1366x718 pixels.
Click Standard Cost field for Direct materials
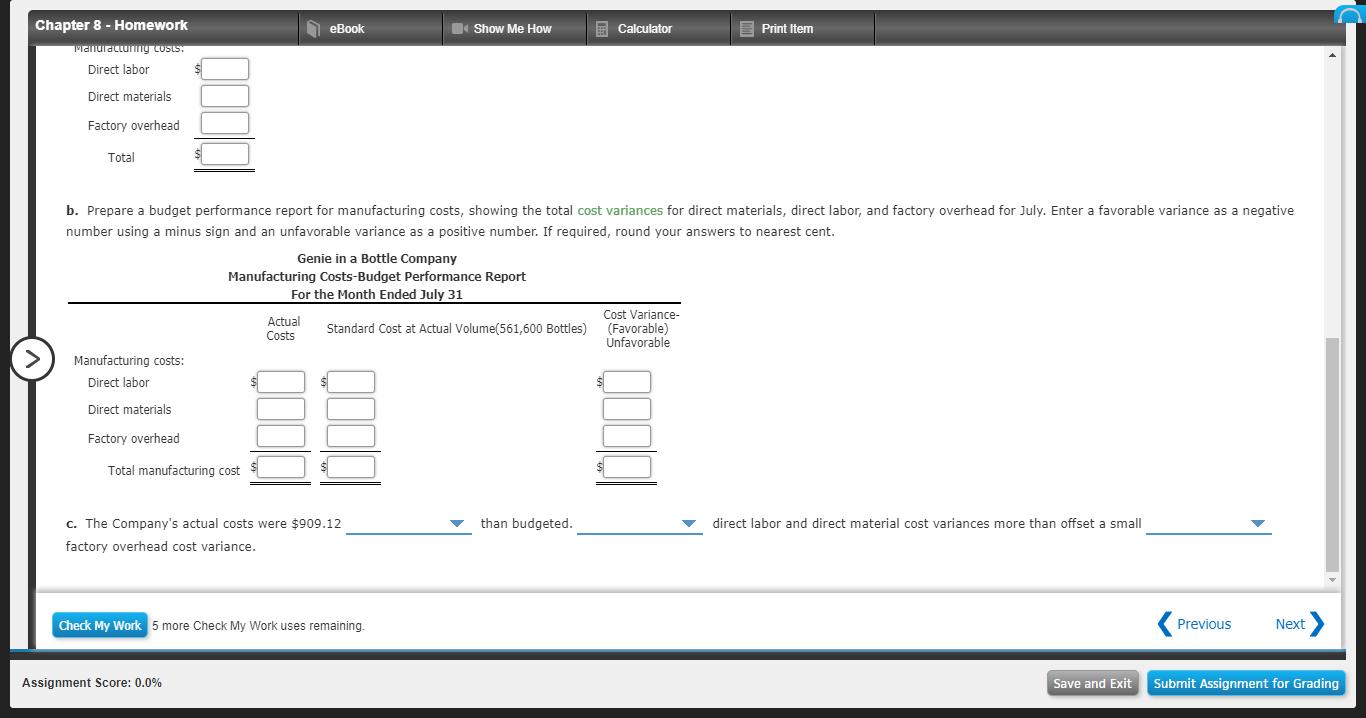pos(351,409)
